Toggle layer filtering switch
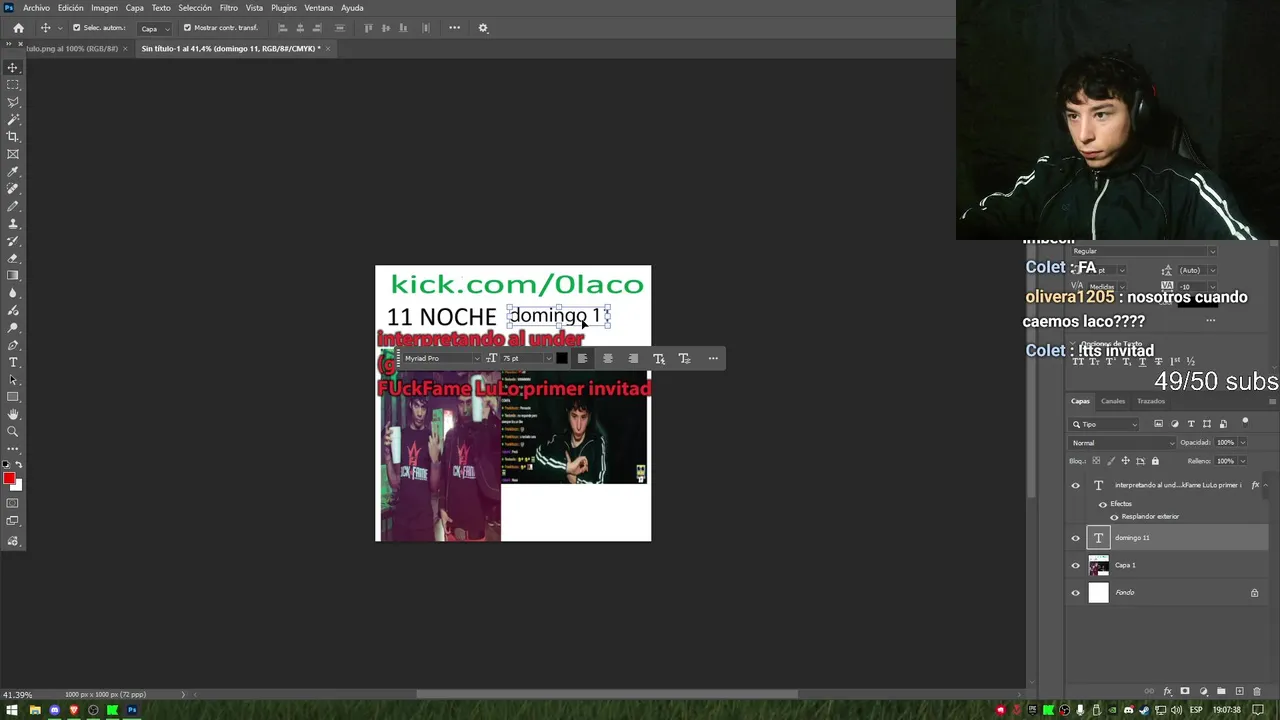 tap(1245, 422)
